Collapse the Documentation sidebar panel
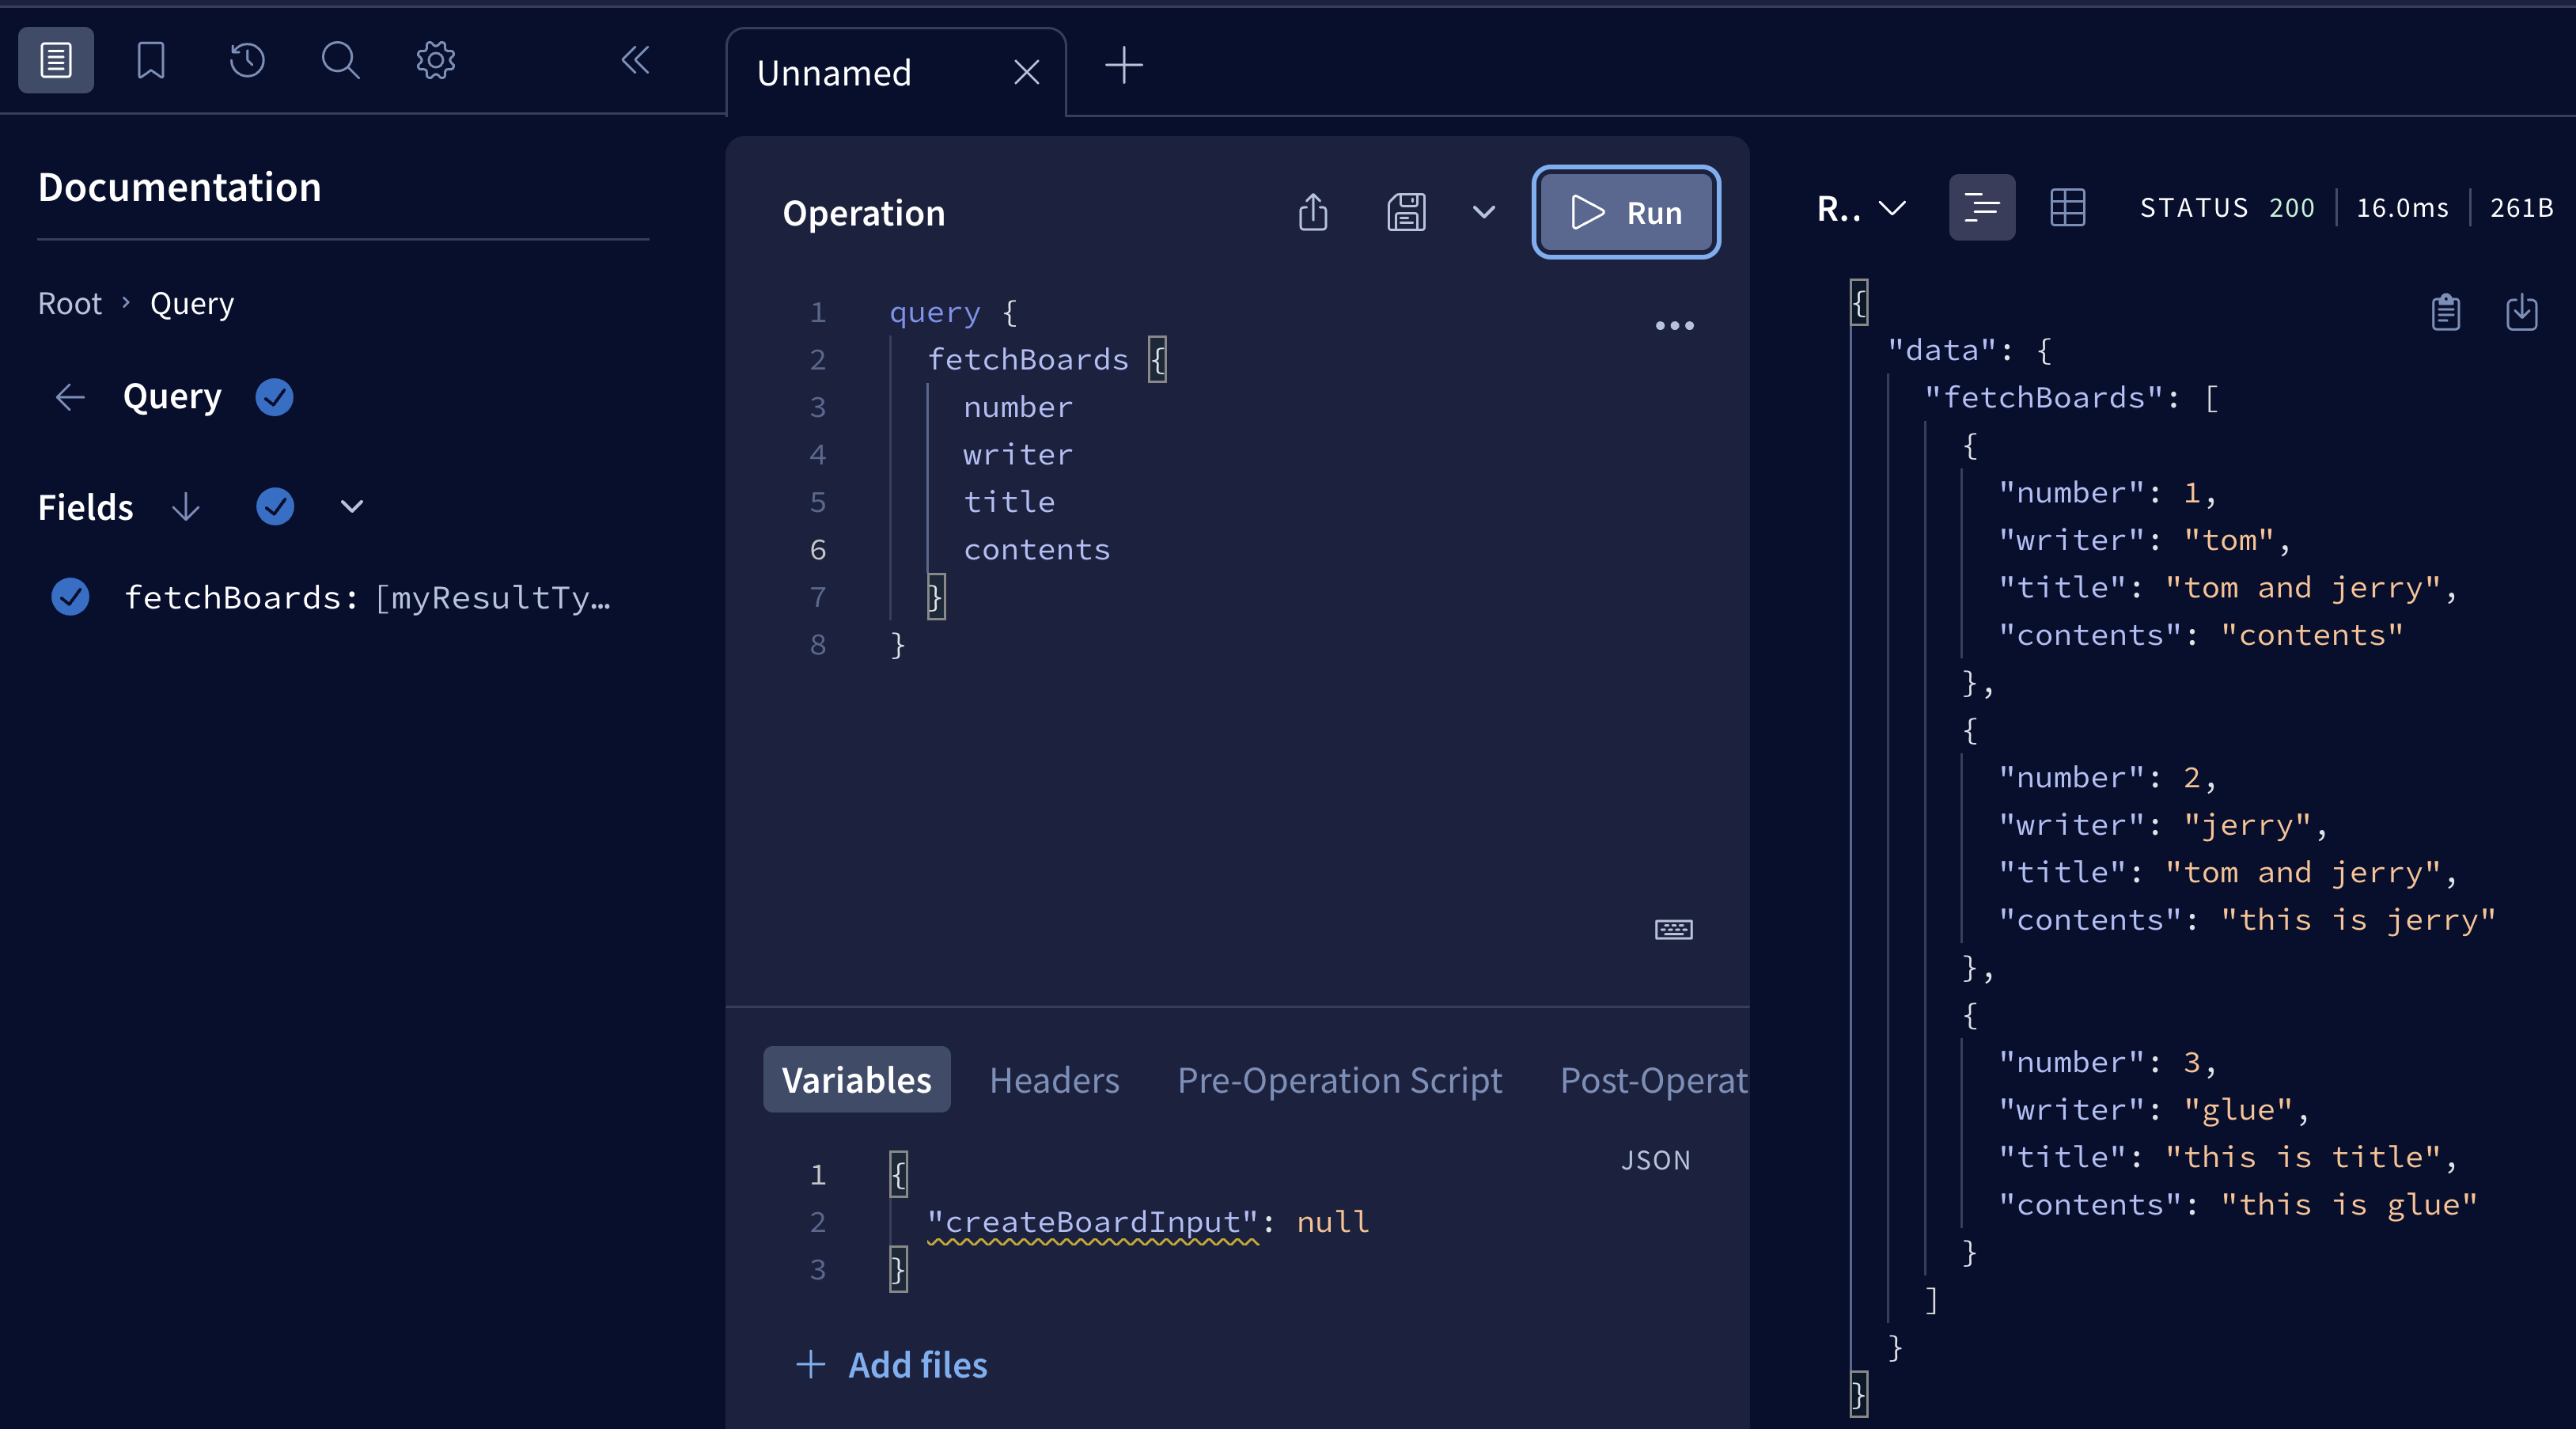2576x1429 pixels. click(x=635, y=60)
